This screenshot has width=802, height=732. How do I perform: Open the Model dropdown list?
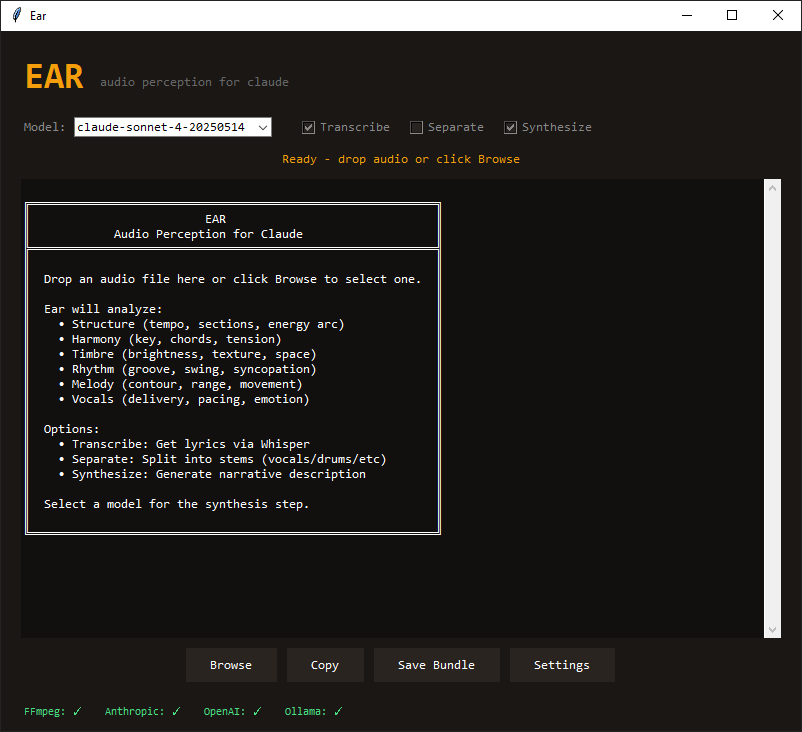pos(173,127)
